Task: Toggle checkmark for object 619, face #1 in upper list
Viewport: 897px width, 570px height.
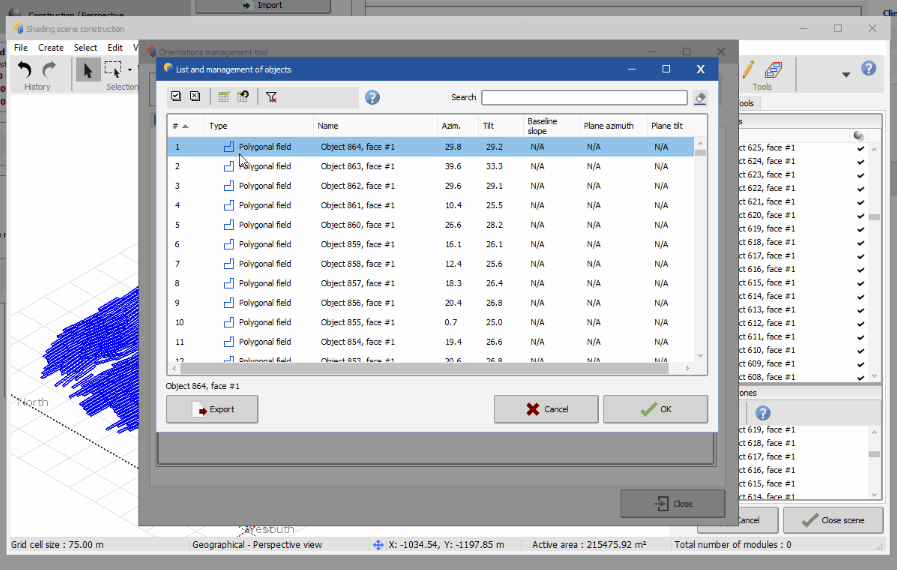Action: click(x=860, y=229)
